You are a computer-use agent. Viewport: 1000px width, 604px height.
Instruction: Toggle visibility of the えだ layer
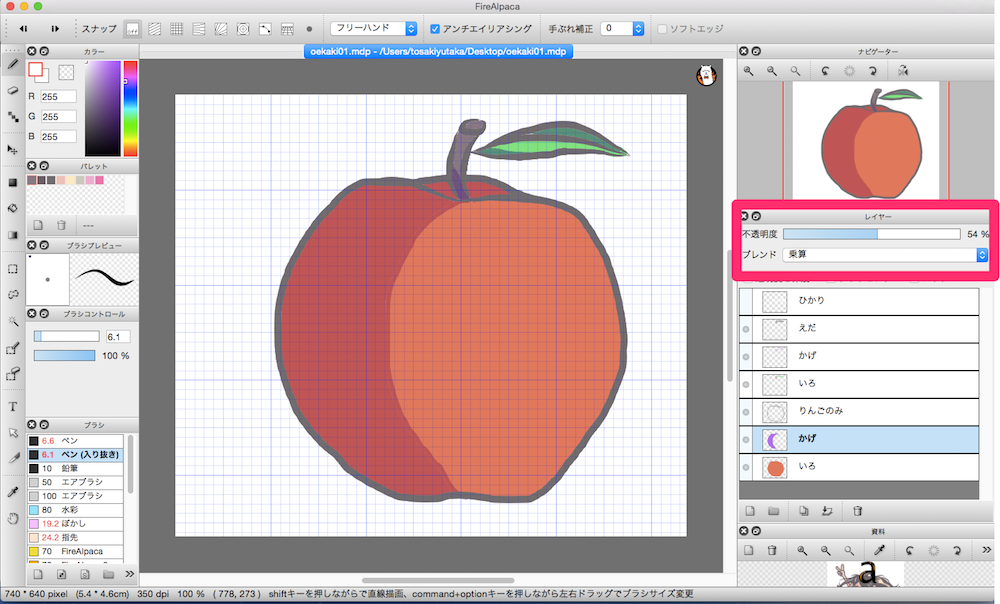click(746, 329)
